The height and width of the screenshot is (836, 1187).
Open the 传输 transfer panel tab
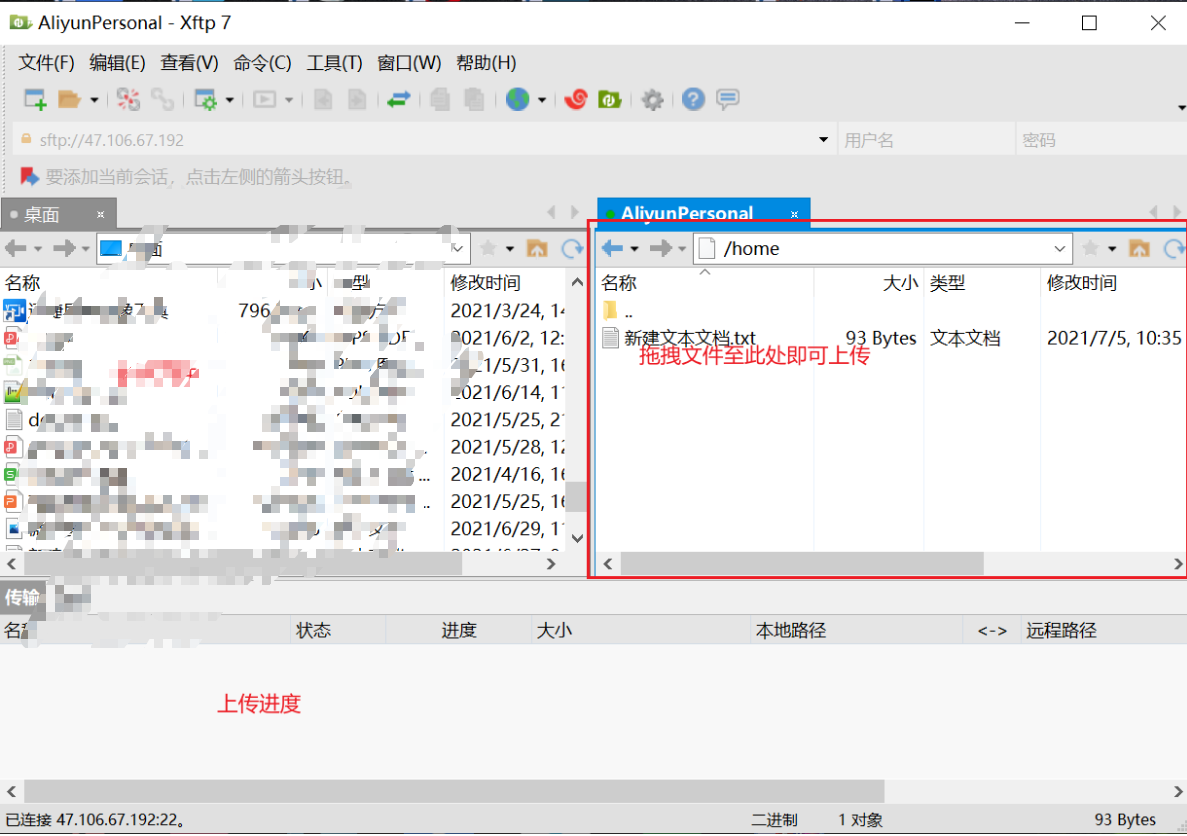(x=22, y=597)
